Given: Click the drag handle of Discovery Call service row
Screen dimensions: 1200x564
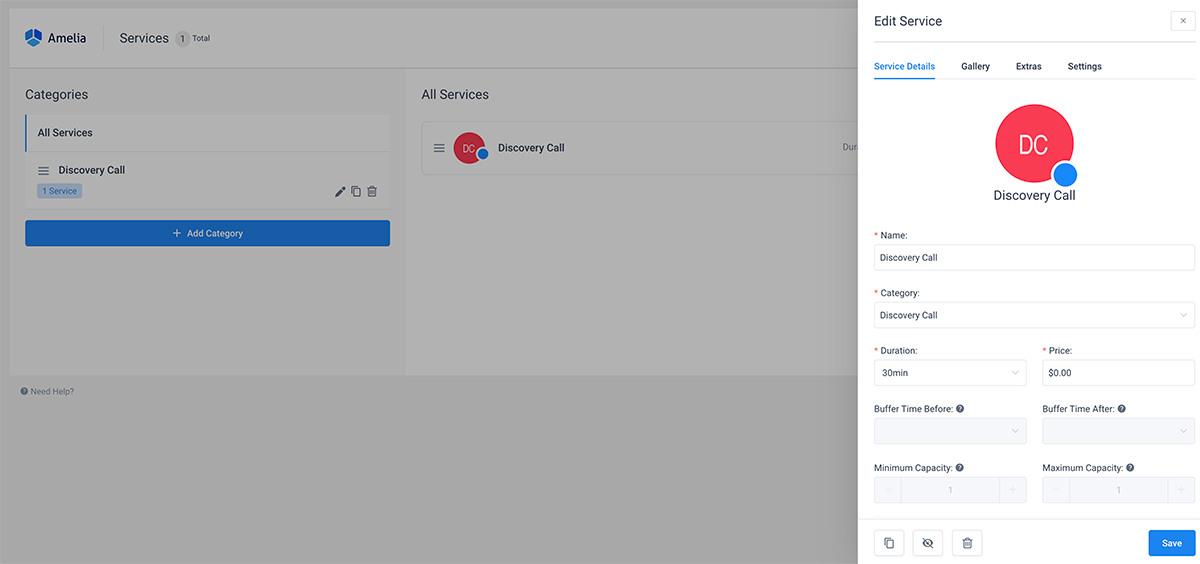Looking at the screenshot, I should point(439,148).
